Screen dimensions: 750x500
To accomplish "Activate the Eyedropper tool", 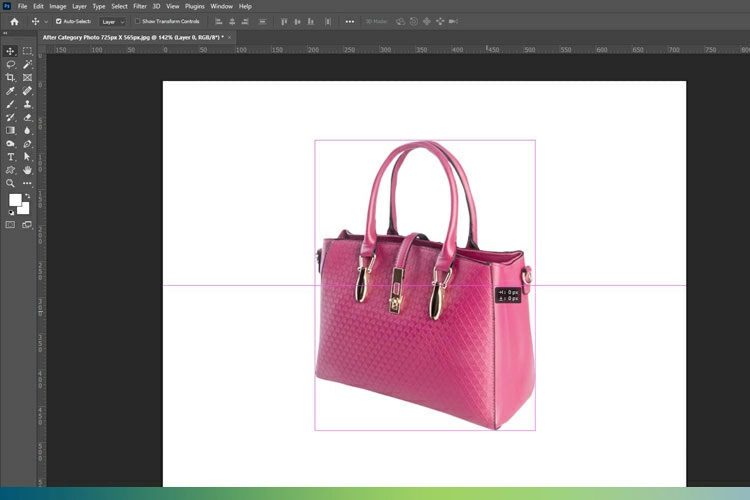I will 11,91.
